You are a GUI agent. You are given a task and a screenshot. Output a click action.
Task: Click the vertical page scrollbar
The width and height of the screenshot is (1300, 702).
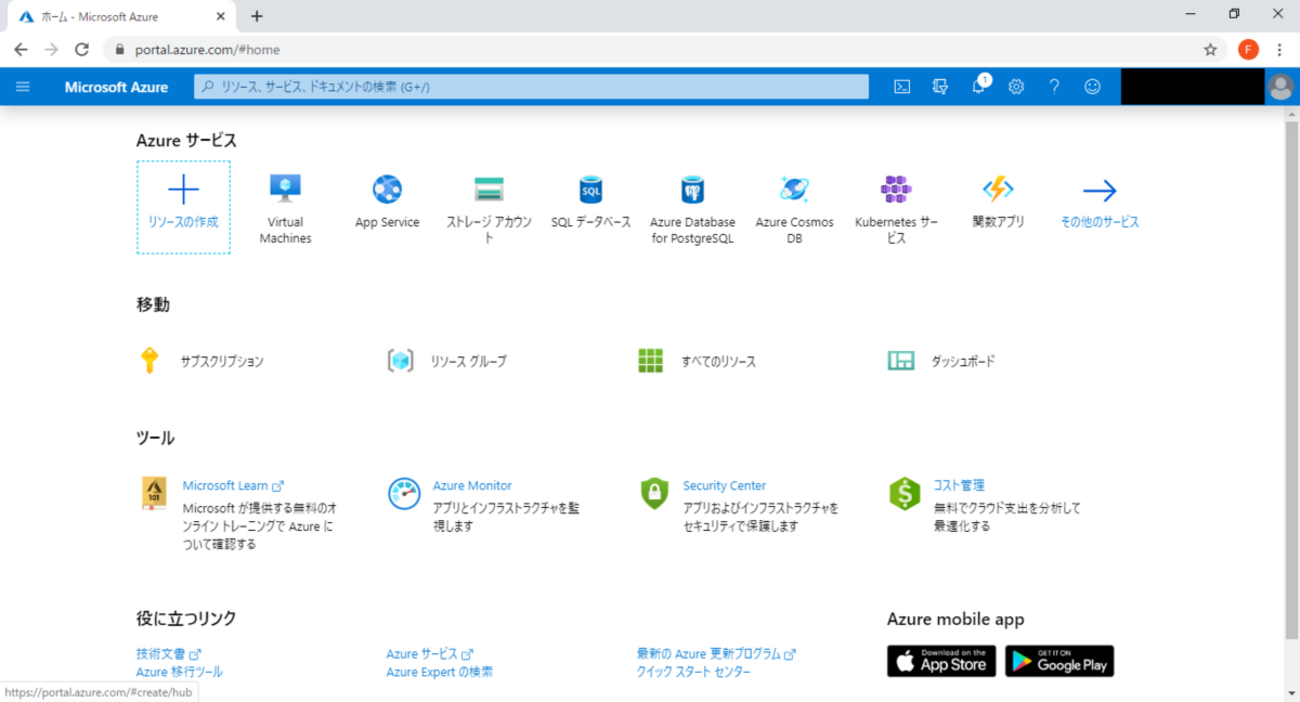point(1291,380)
